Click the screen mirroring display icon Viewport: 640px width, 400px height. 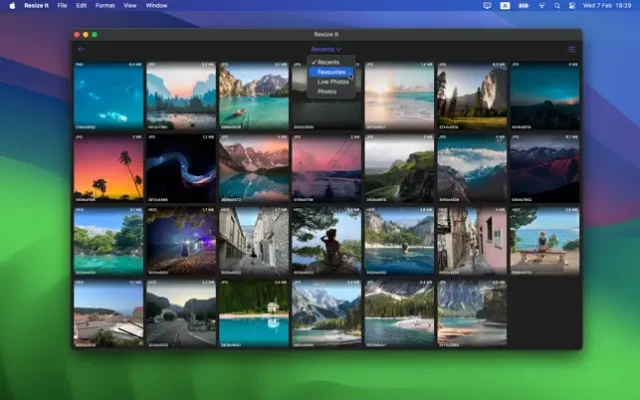pyautogui.click(x=487, y=5)
